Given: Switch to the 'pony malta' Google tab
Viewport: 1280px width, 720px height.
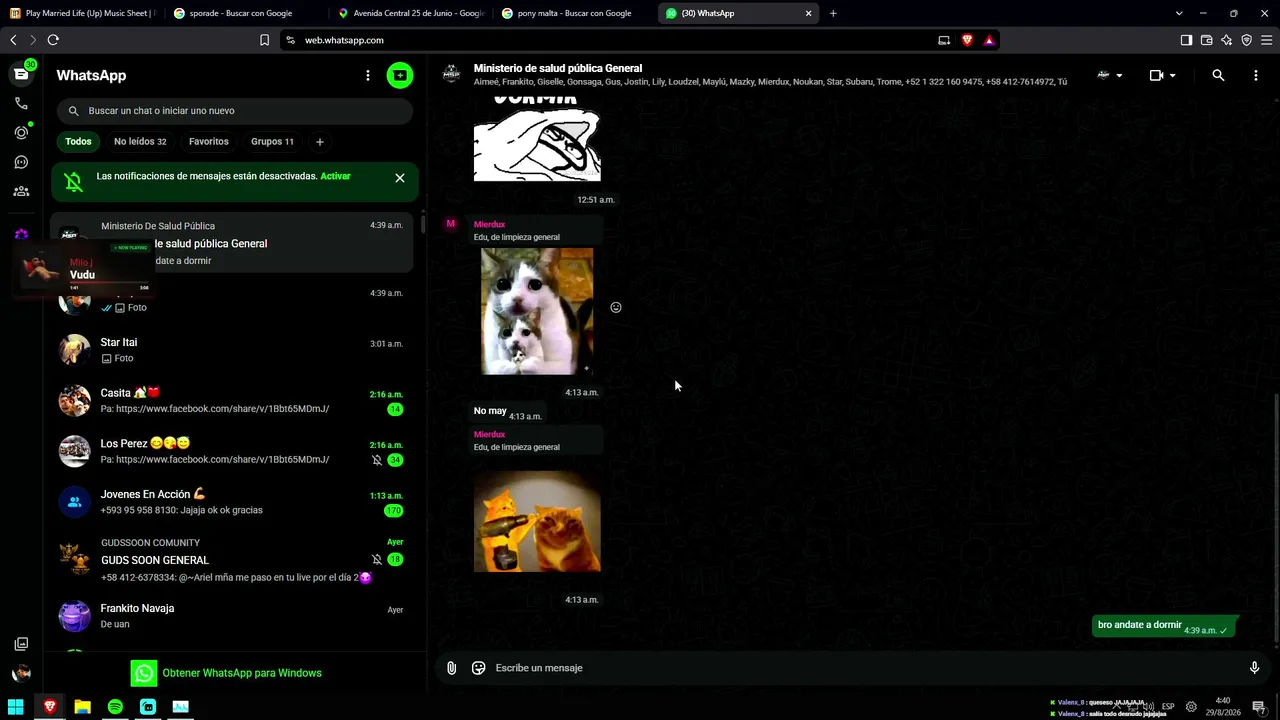Looking at the screenshot, I should [x=574, y=13].
